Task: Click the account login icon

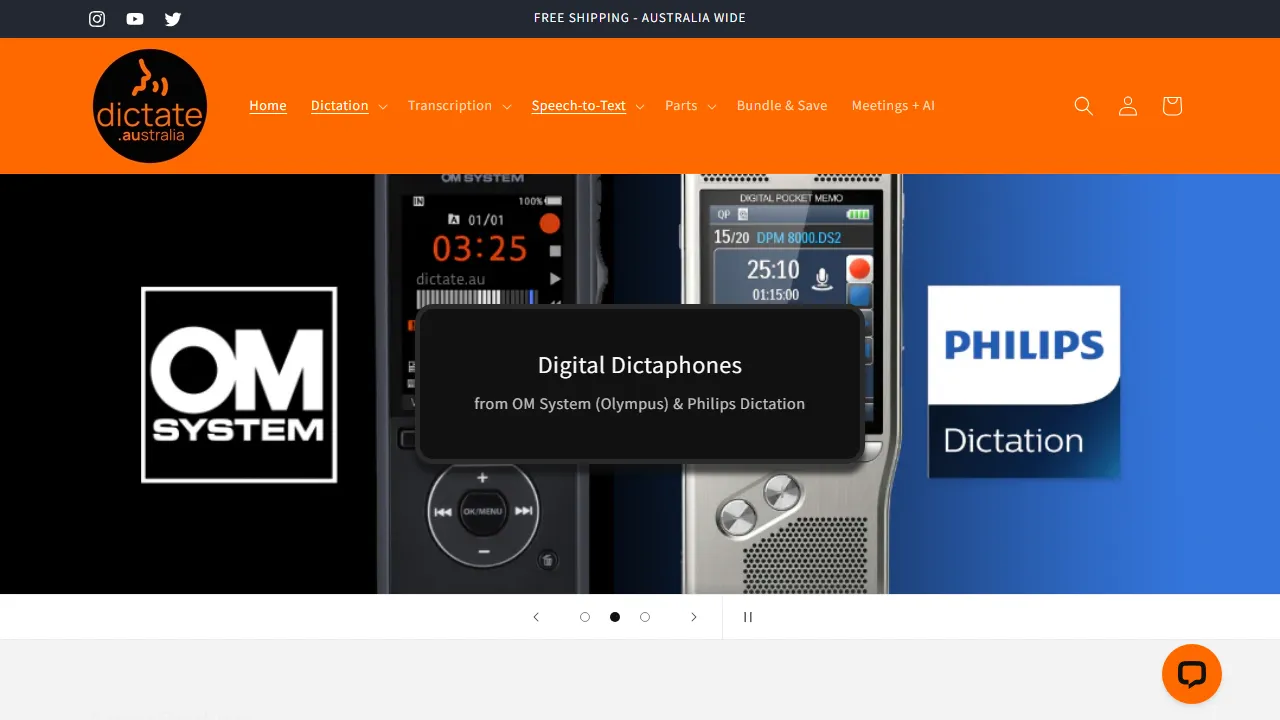Action: (1127, 105)
